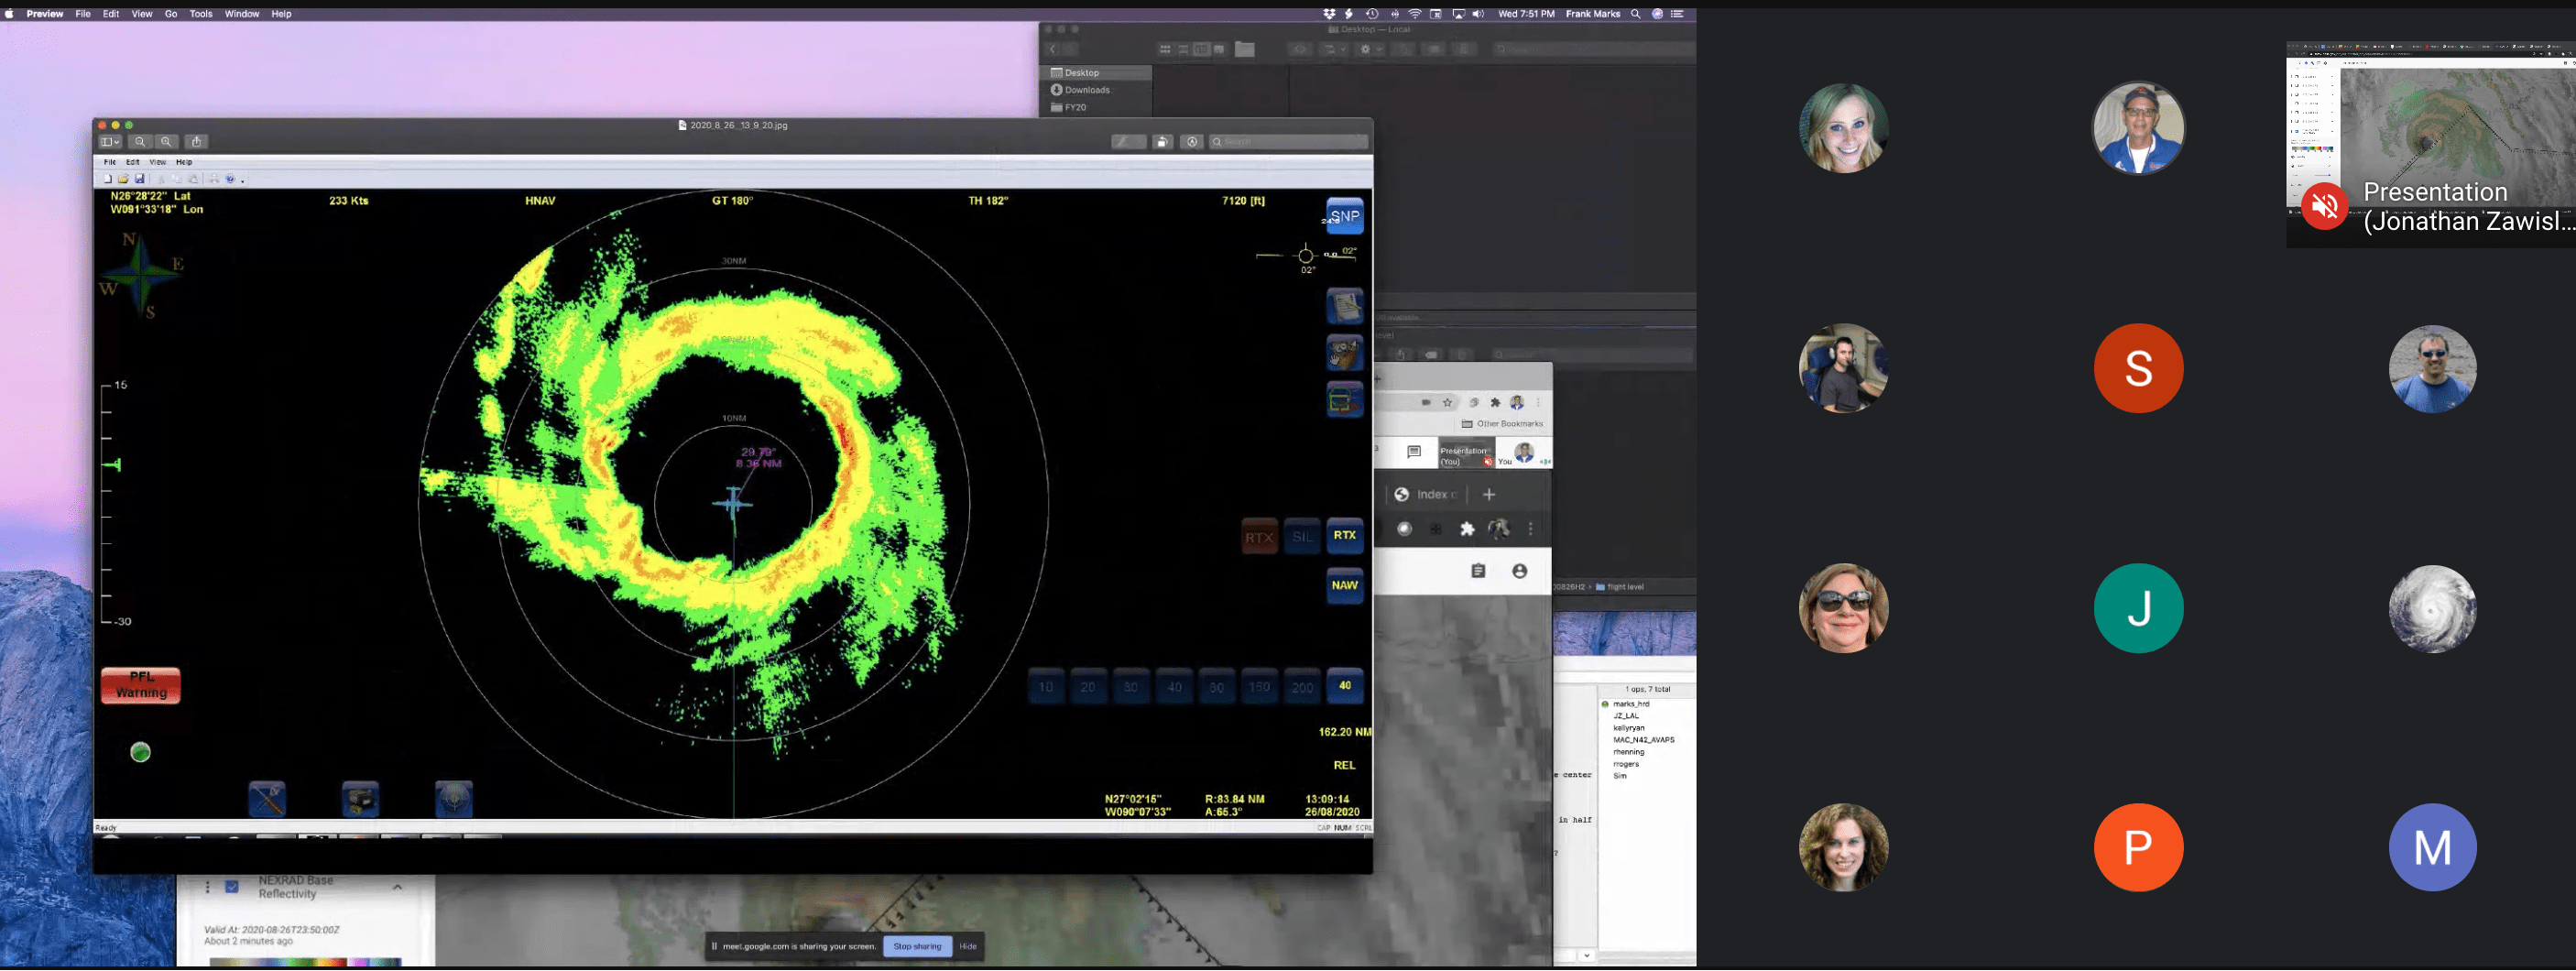Click the Preview rotate button

click(x=1162, y=142)
